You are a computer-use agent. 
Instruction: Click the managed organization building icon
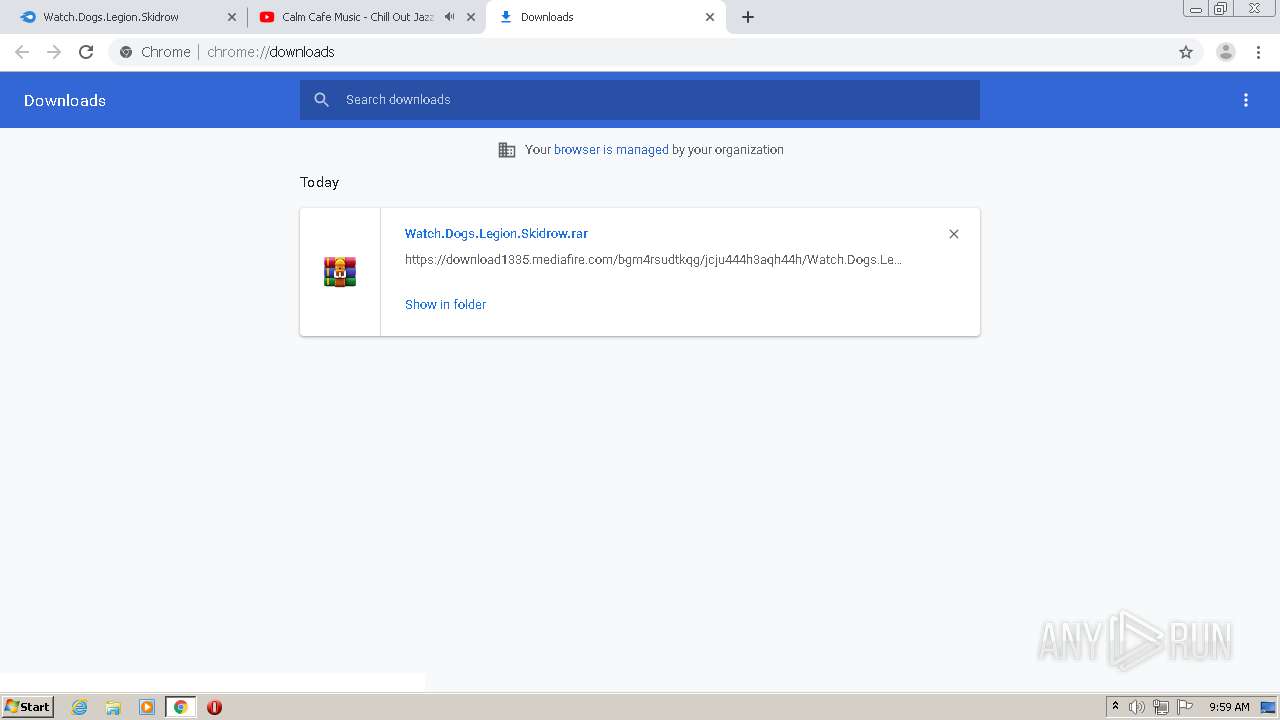pos(507,150)
